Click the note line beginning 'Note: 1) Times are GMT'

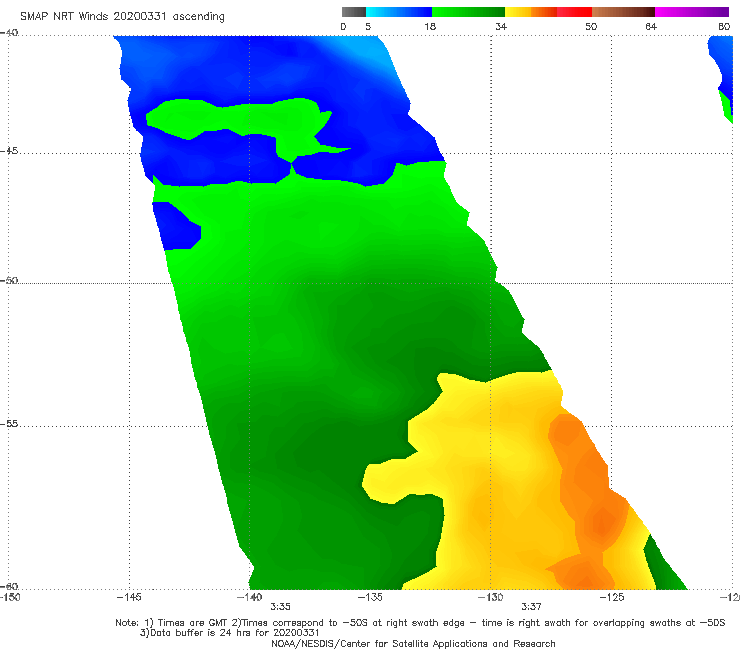[x=420, y=623]
